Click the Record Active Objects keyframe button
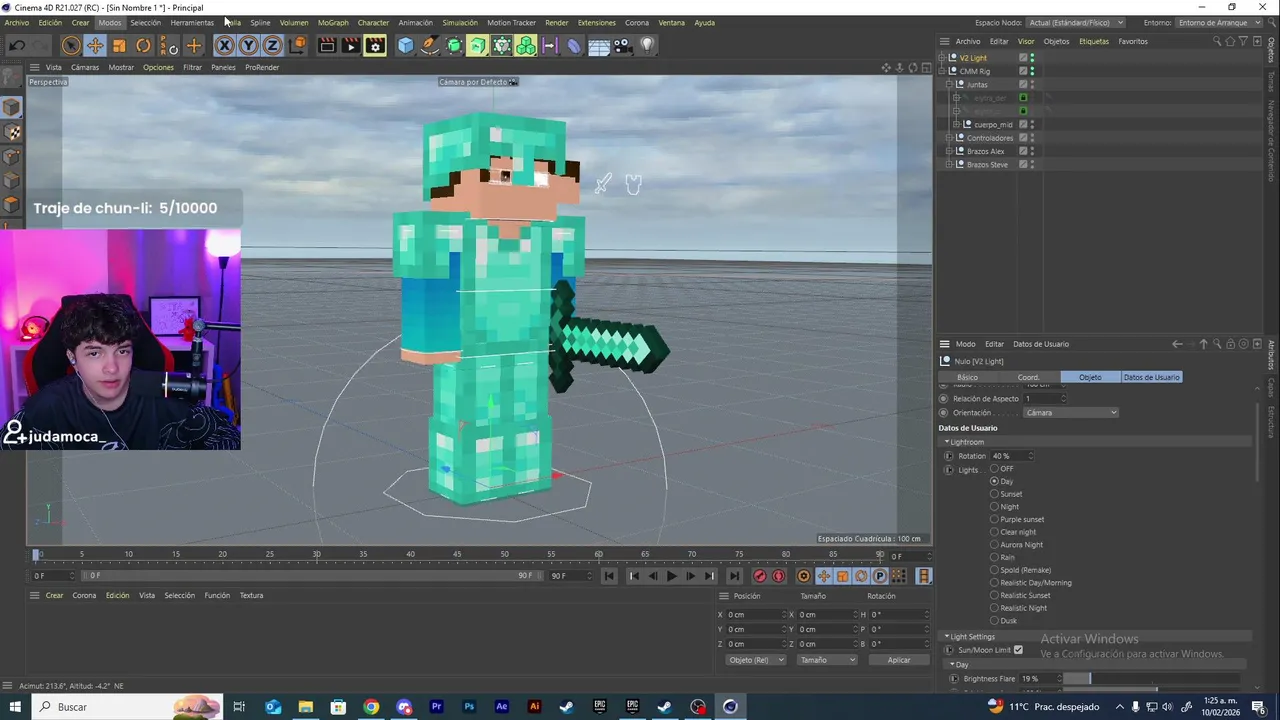 (760, 576)
